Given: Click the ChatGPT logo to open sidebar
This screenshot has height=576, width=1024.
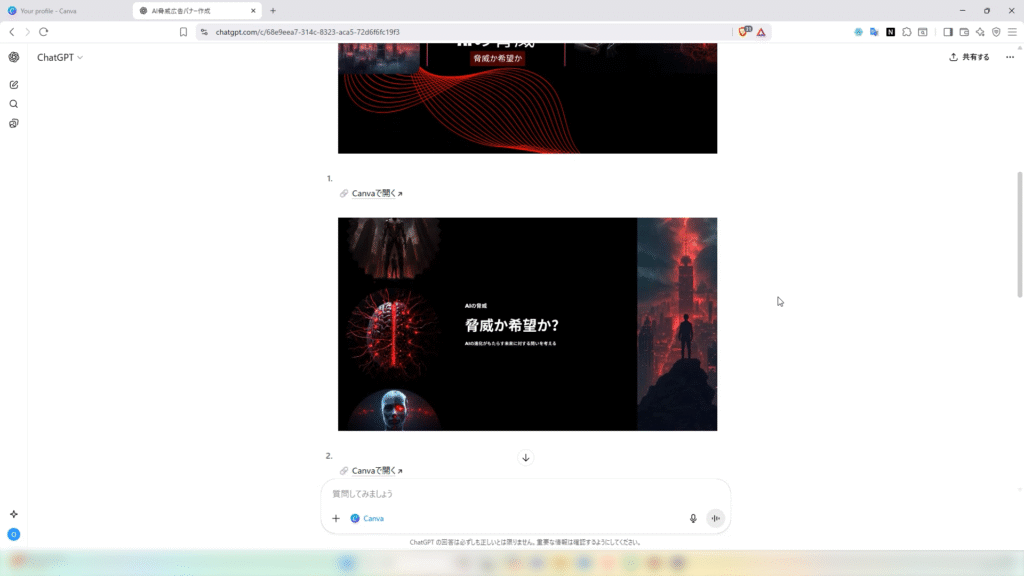Looking at the screenshot, I should point(14,57).
